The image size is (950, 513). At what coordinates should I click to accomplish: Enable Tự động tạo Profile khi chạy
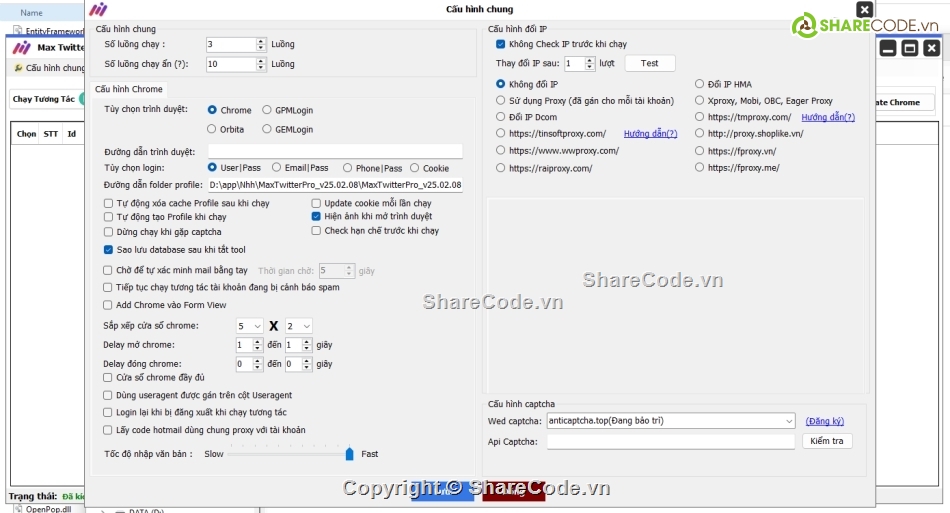pyautogui.click(x=108, y=217)
